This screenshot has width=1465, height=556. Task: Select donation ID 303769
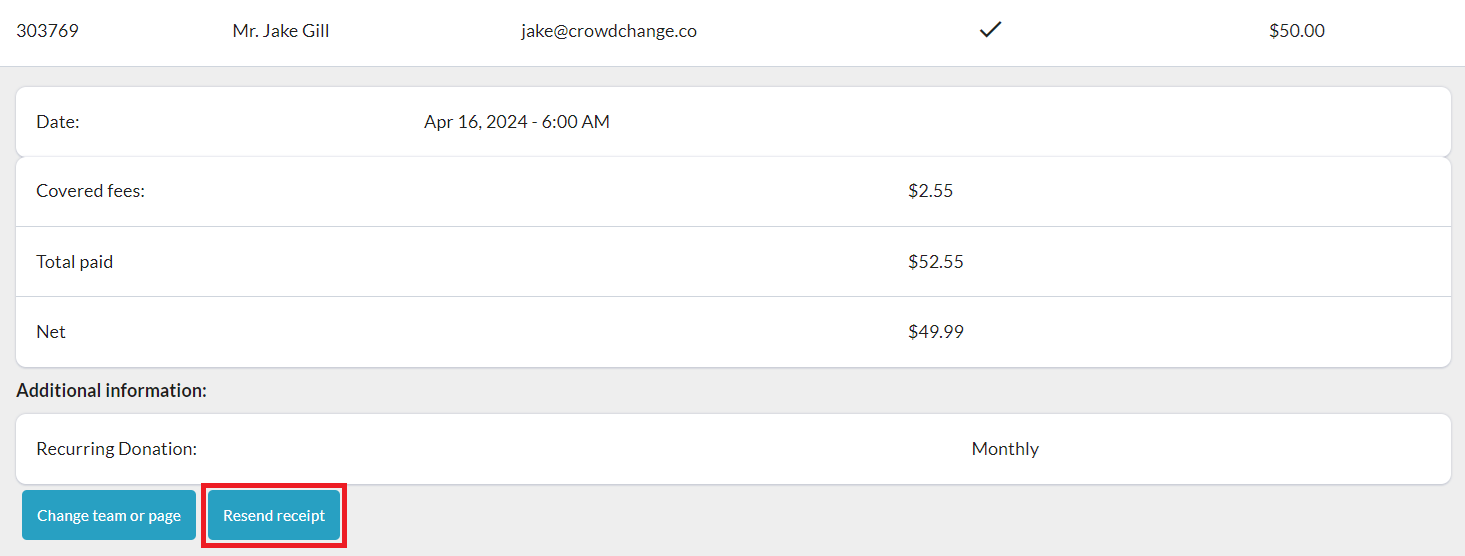(x=47, y=31)
